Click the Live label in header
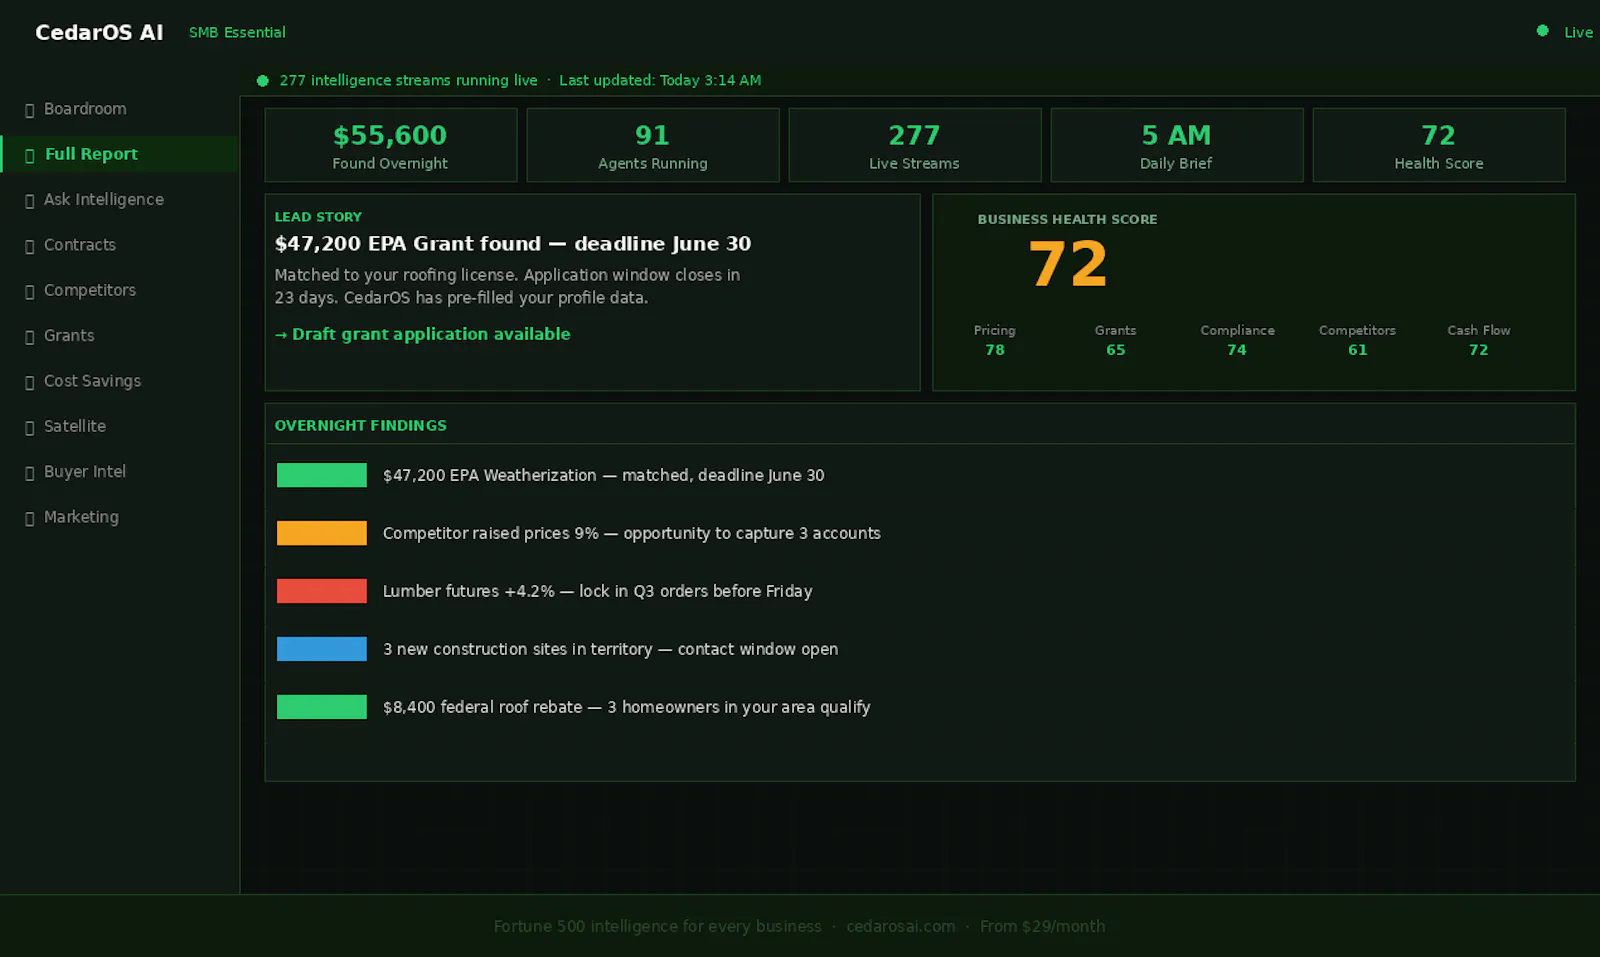This screenshot has width=1600, height=957. click(x=1579, y=32)
